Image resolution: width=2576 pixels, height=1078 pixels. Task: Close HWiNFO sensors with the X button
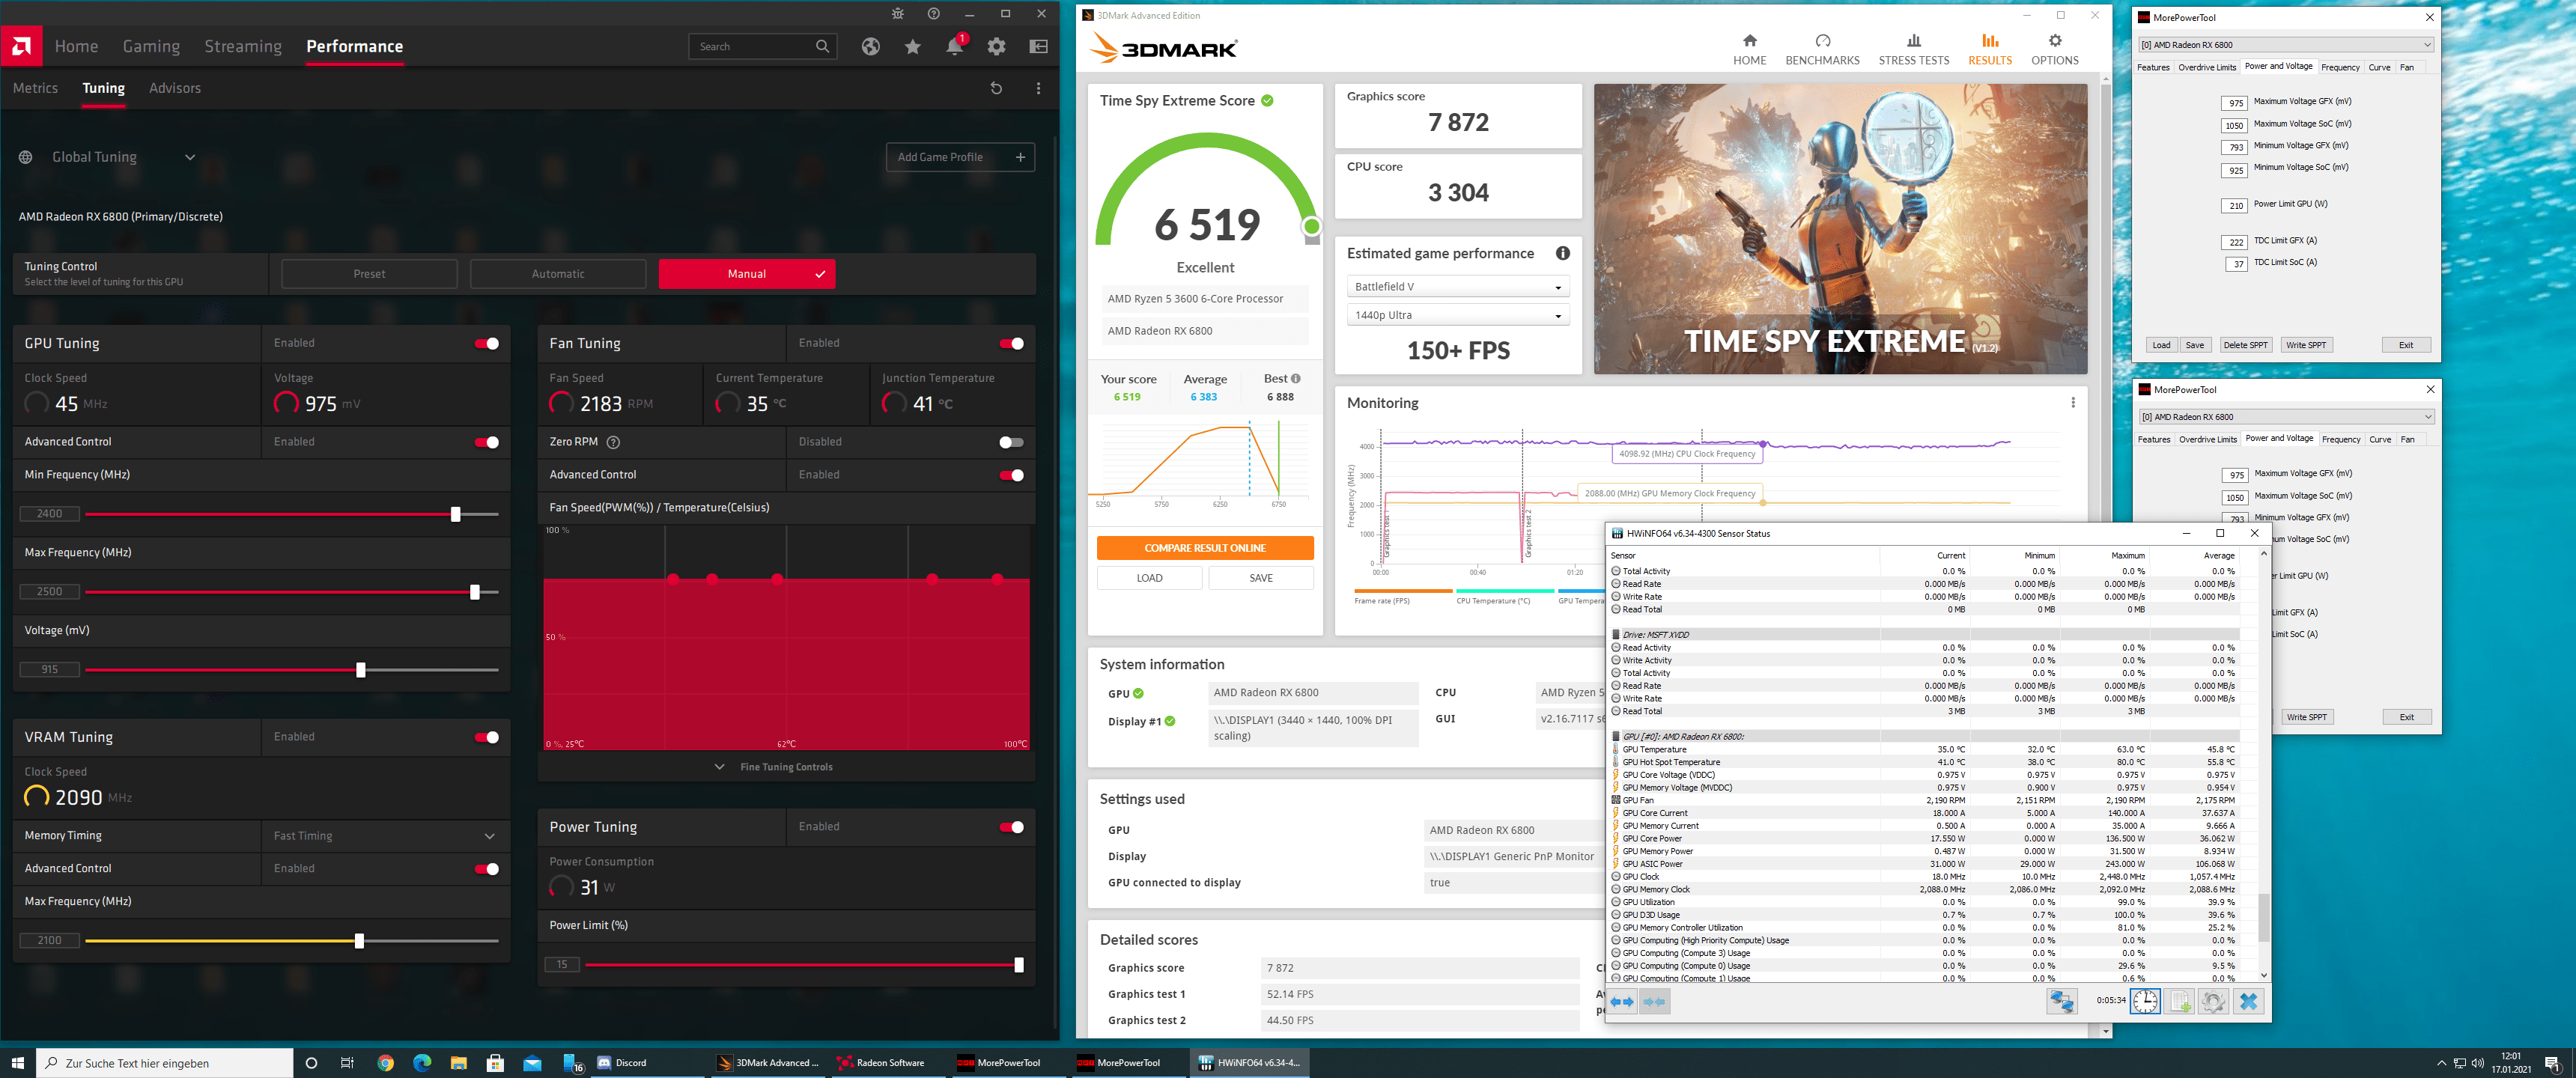2249,1001
